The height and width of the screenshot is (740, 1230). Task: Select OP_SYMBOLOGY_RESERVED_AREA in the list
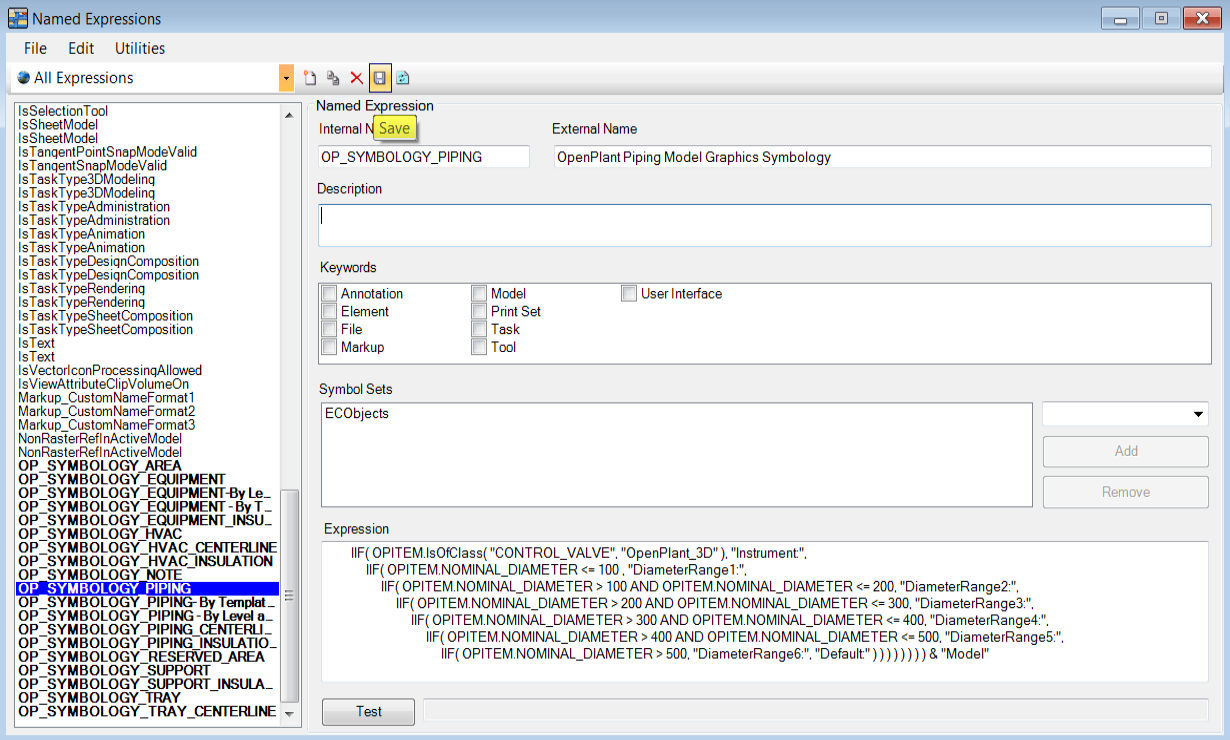(x=141, y=657)
